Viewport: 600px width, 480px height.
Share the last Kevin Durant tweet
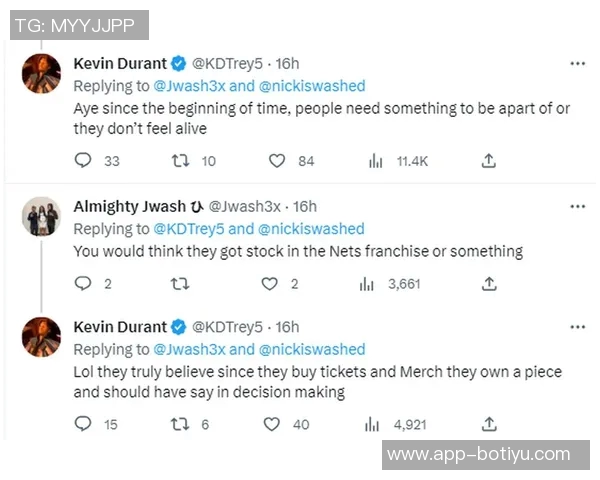489,424
